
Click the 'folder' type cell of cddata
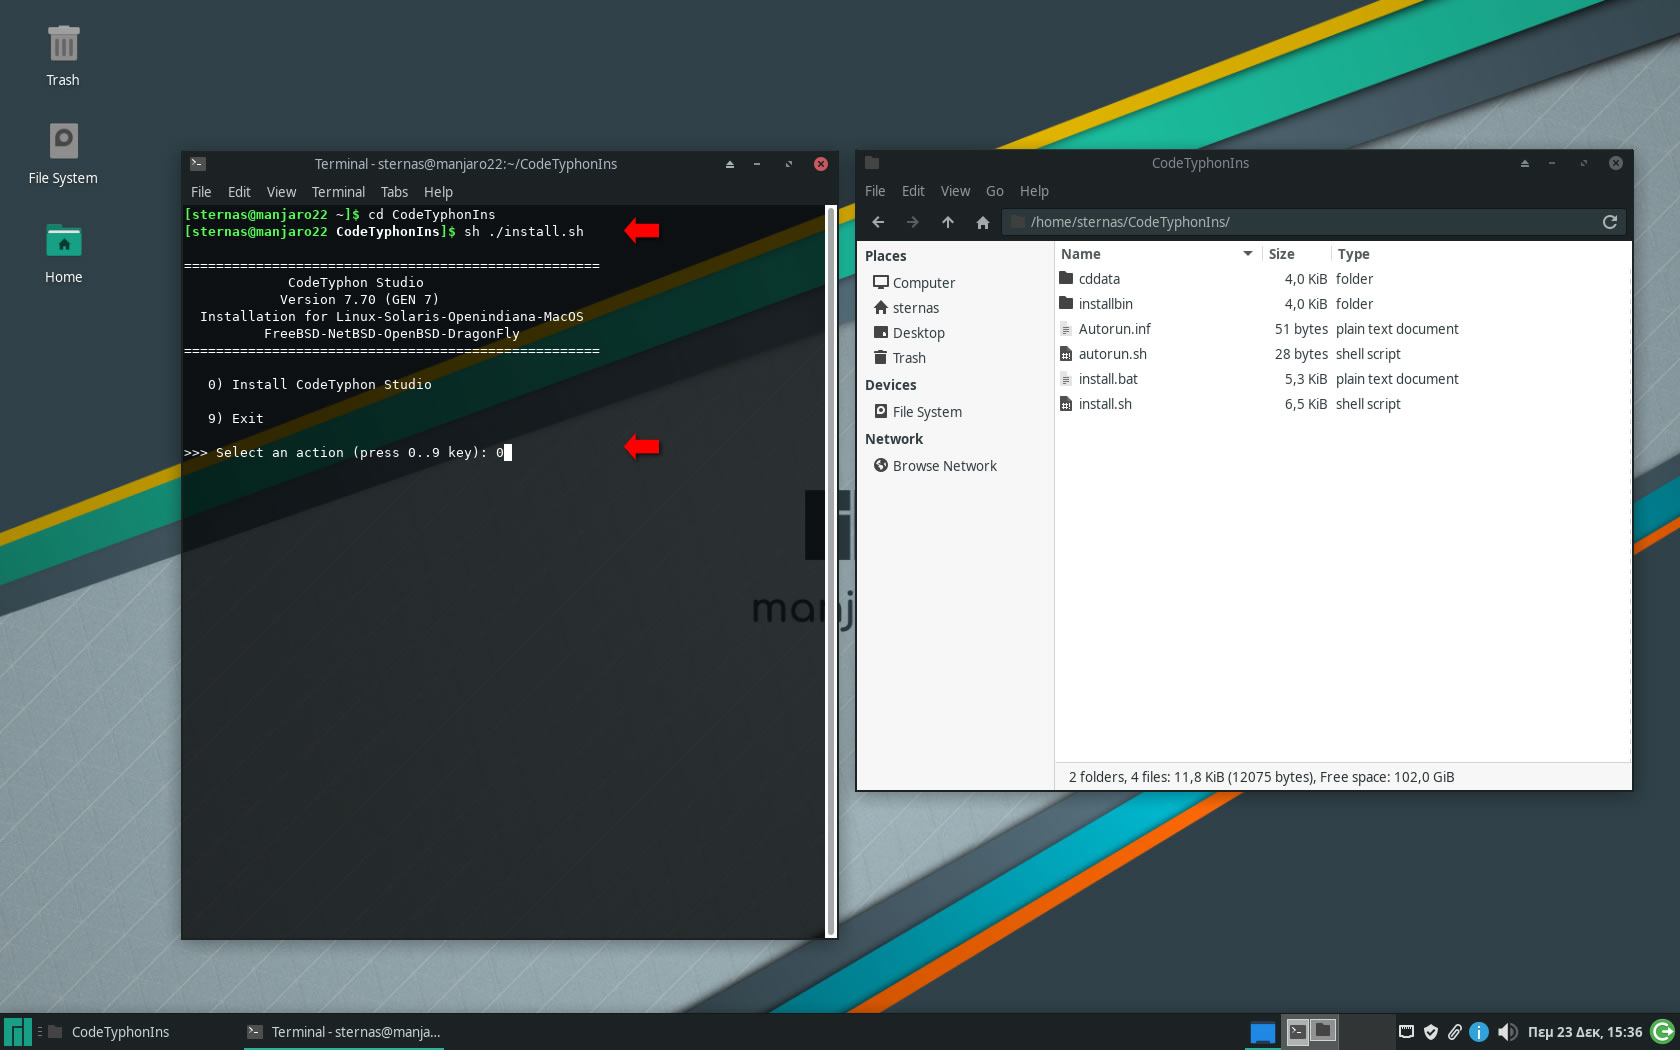pyautogui.click(x=1354, y=279)
